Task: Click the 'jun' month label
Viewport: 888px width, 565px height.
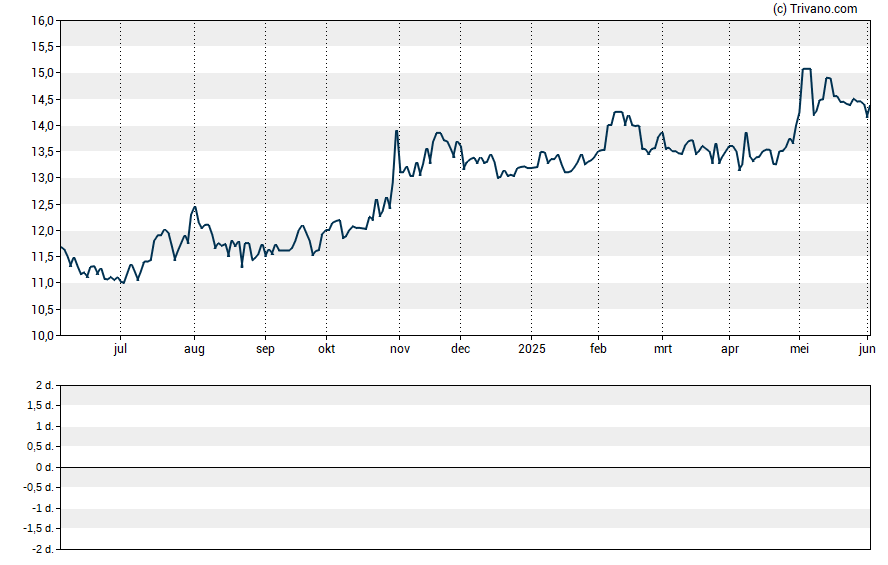Action: point(867,349)
